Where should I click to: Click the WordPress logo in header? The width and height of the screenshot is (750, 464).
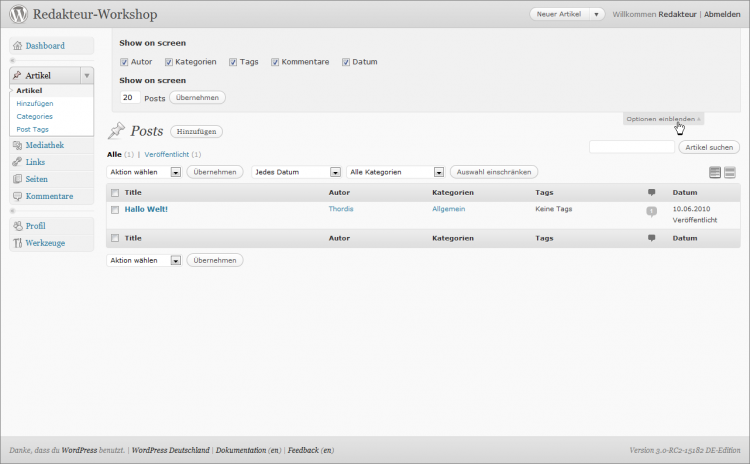(19, 15)
